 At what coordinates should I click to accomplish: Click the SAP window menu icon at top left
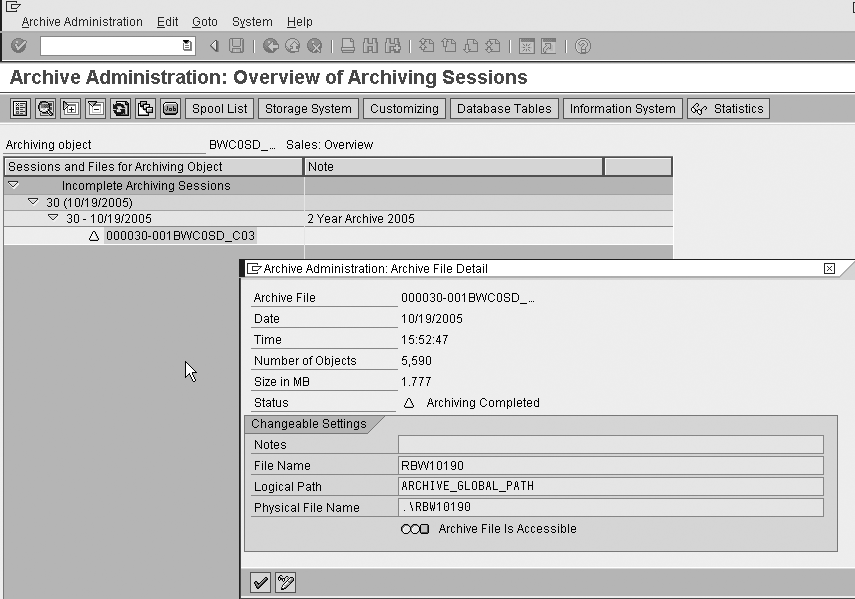point(13,7)
